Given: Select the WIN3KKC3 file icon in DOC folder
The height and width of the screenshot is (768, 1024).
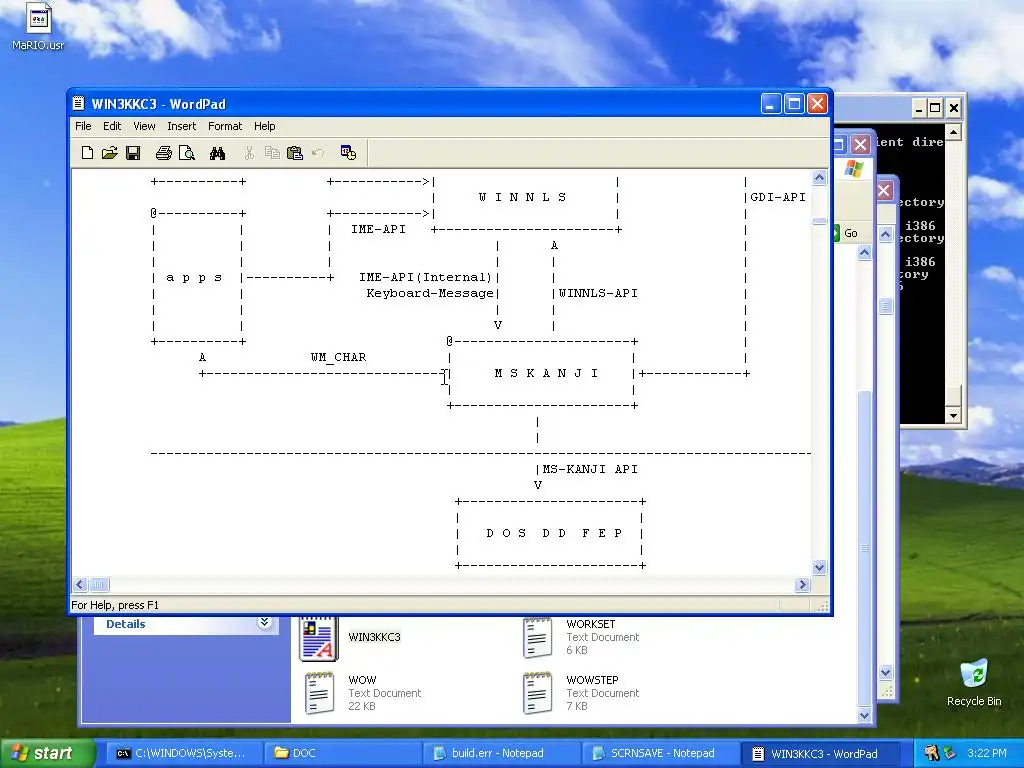Looking at the screenshot, I should (x=319, y=638).
